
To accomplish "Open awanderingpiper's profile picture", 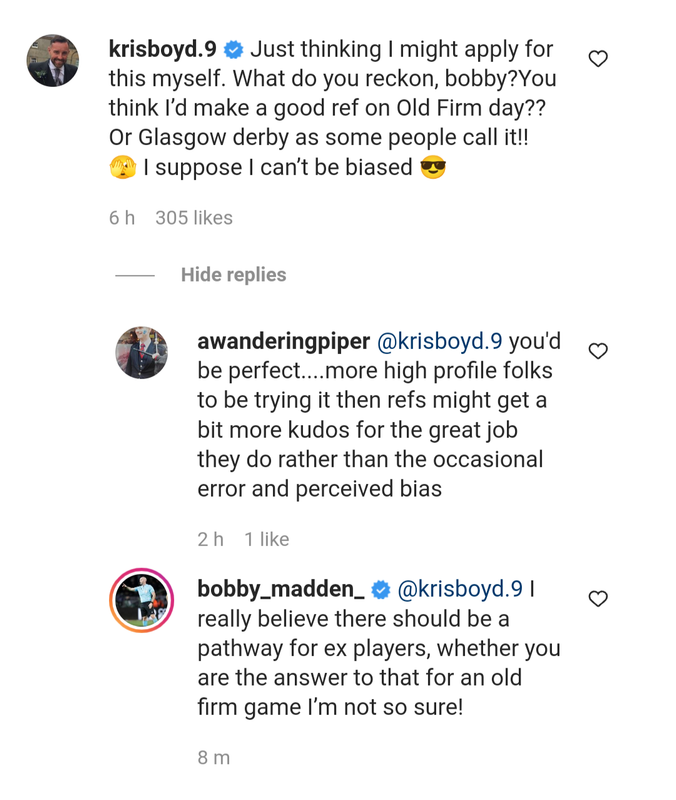I will click(141, 352).
